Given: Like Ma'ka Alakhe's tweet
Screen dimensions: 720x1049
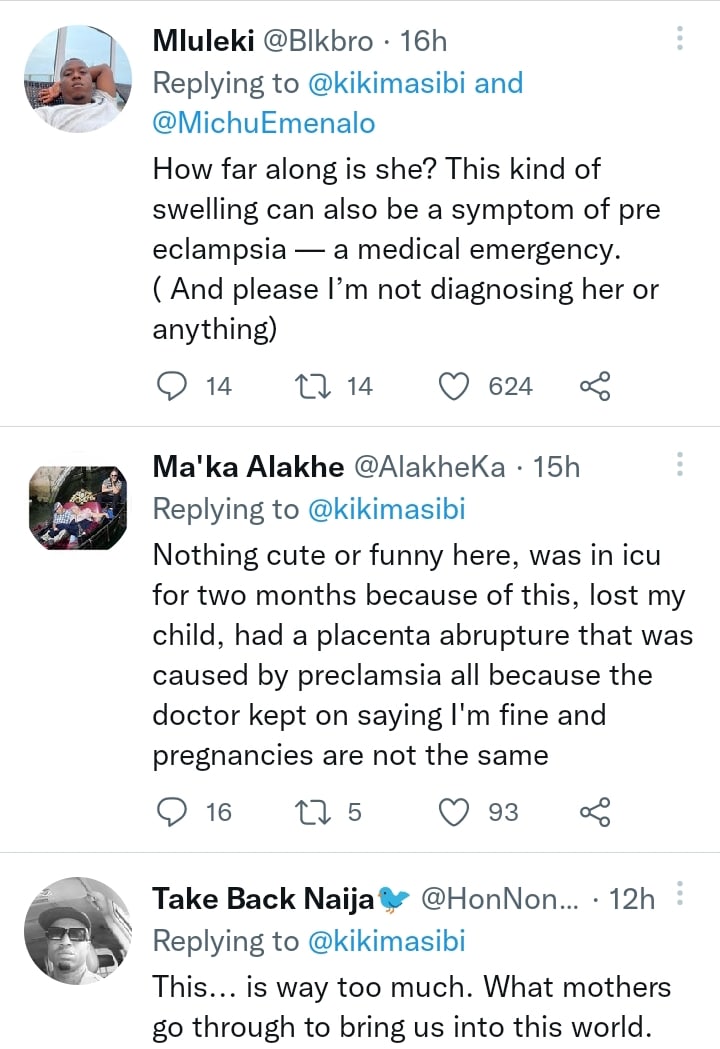Looking at the screenshot, I should click(x=456, y=812).
